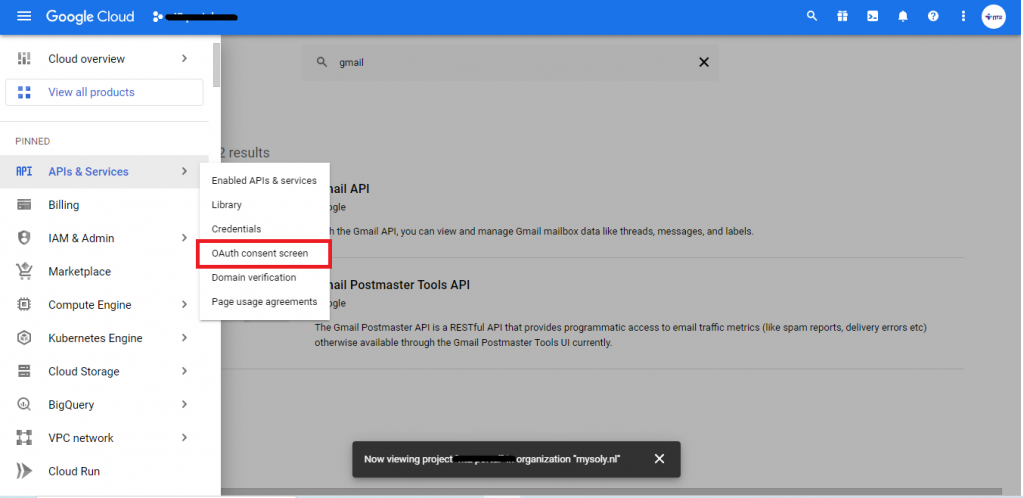Clear the gmail search with X
The height and width of the screenshot is (498, 1024).
[704, 62]
